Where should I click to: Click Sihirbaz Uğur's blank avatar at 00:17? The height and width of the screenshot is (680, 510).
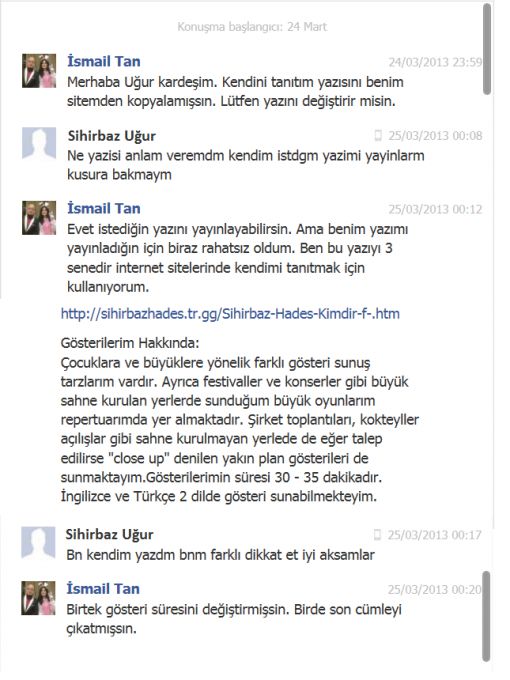point(39,542)
